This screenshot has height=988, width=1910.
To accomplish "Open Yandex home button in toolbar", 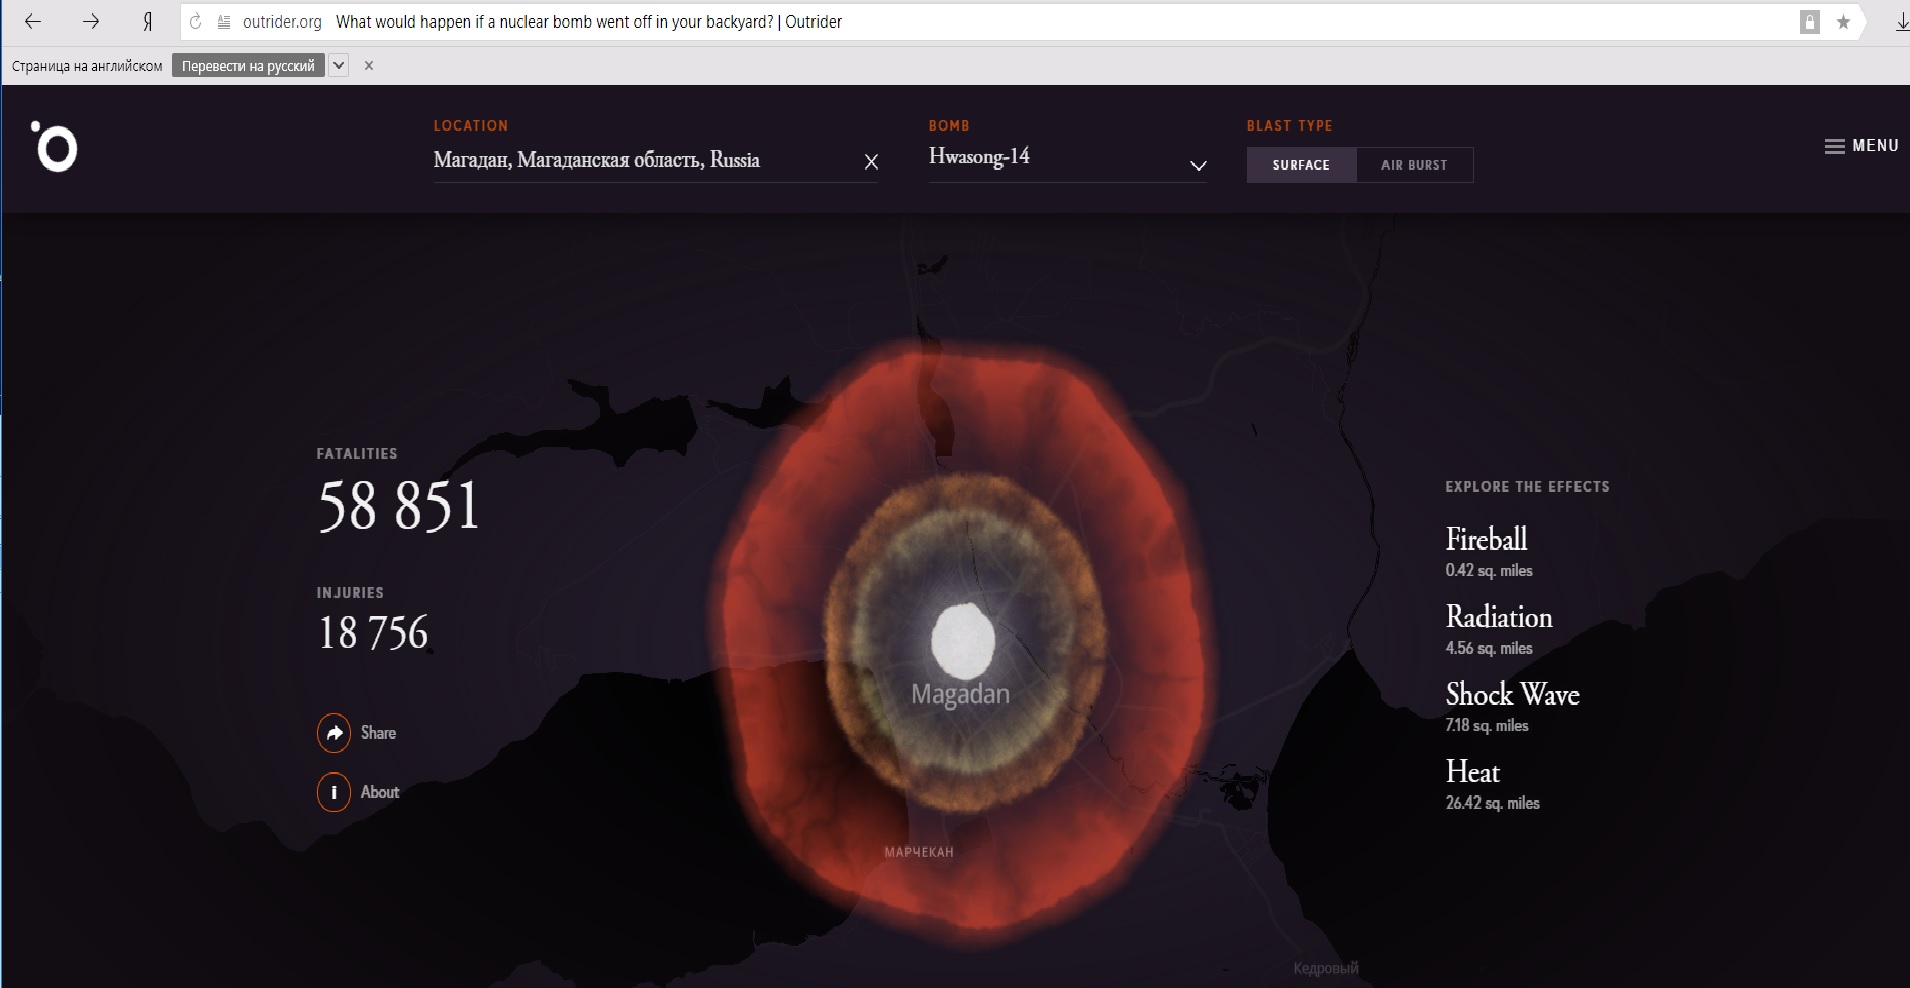I will 148,22.
